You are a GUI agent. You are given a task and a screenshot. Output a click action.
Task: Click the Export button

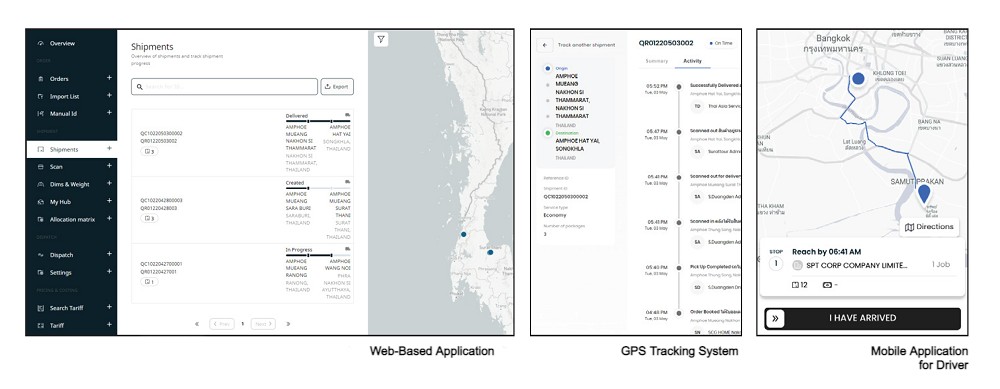pyautogui.click(x=337, y=87)
